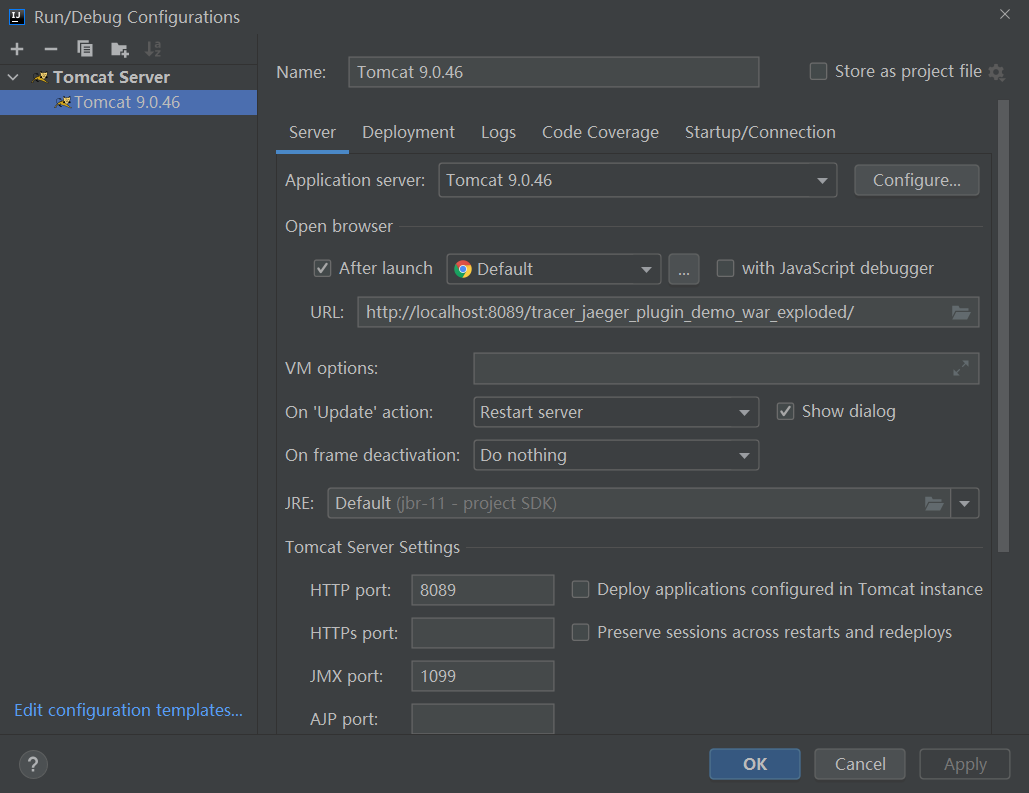The image size is (1029, 793).
Task: Open the Application server dropdown
Action: (637, 181)
